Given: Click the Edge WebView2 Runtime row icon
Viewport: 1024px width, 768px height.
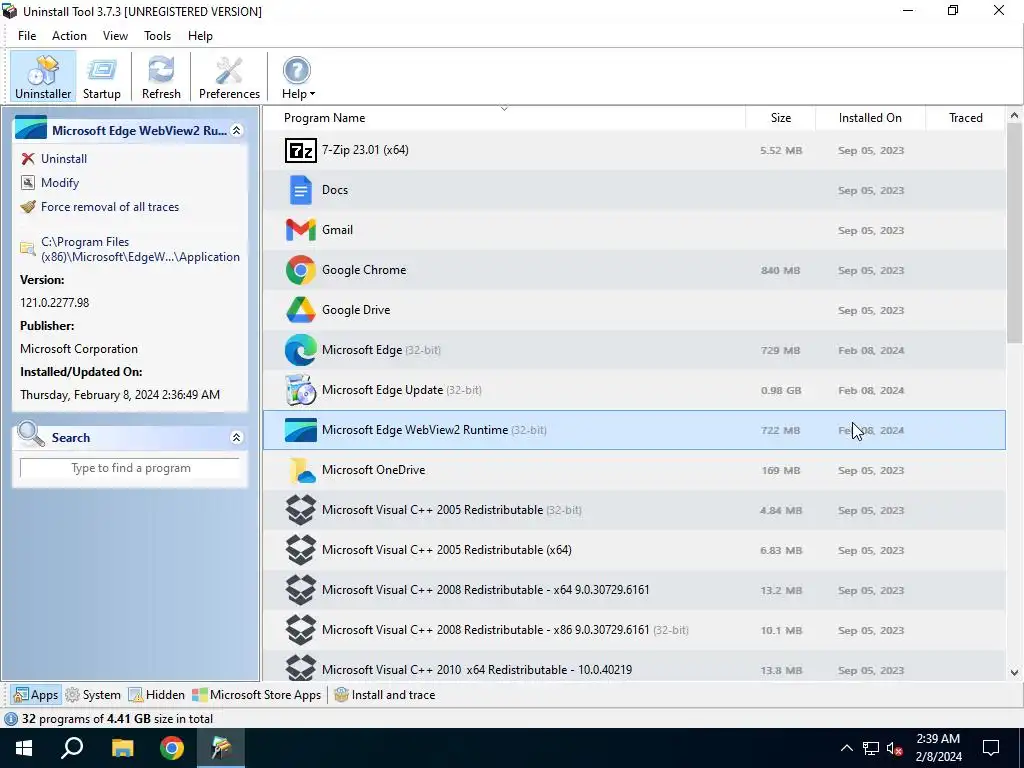Looking at the screenshot, I should (x=300, y=430).
